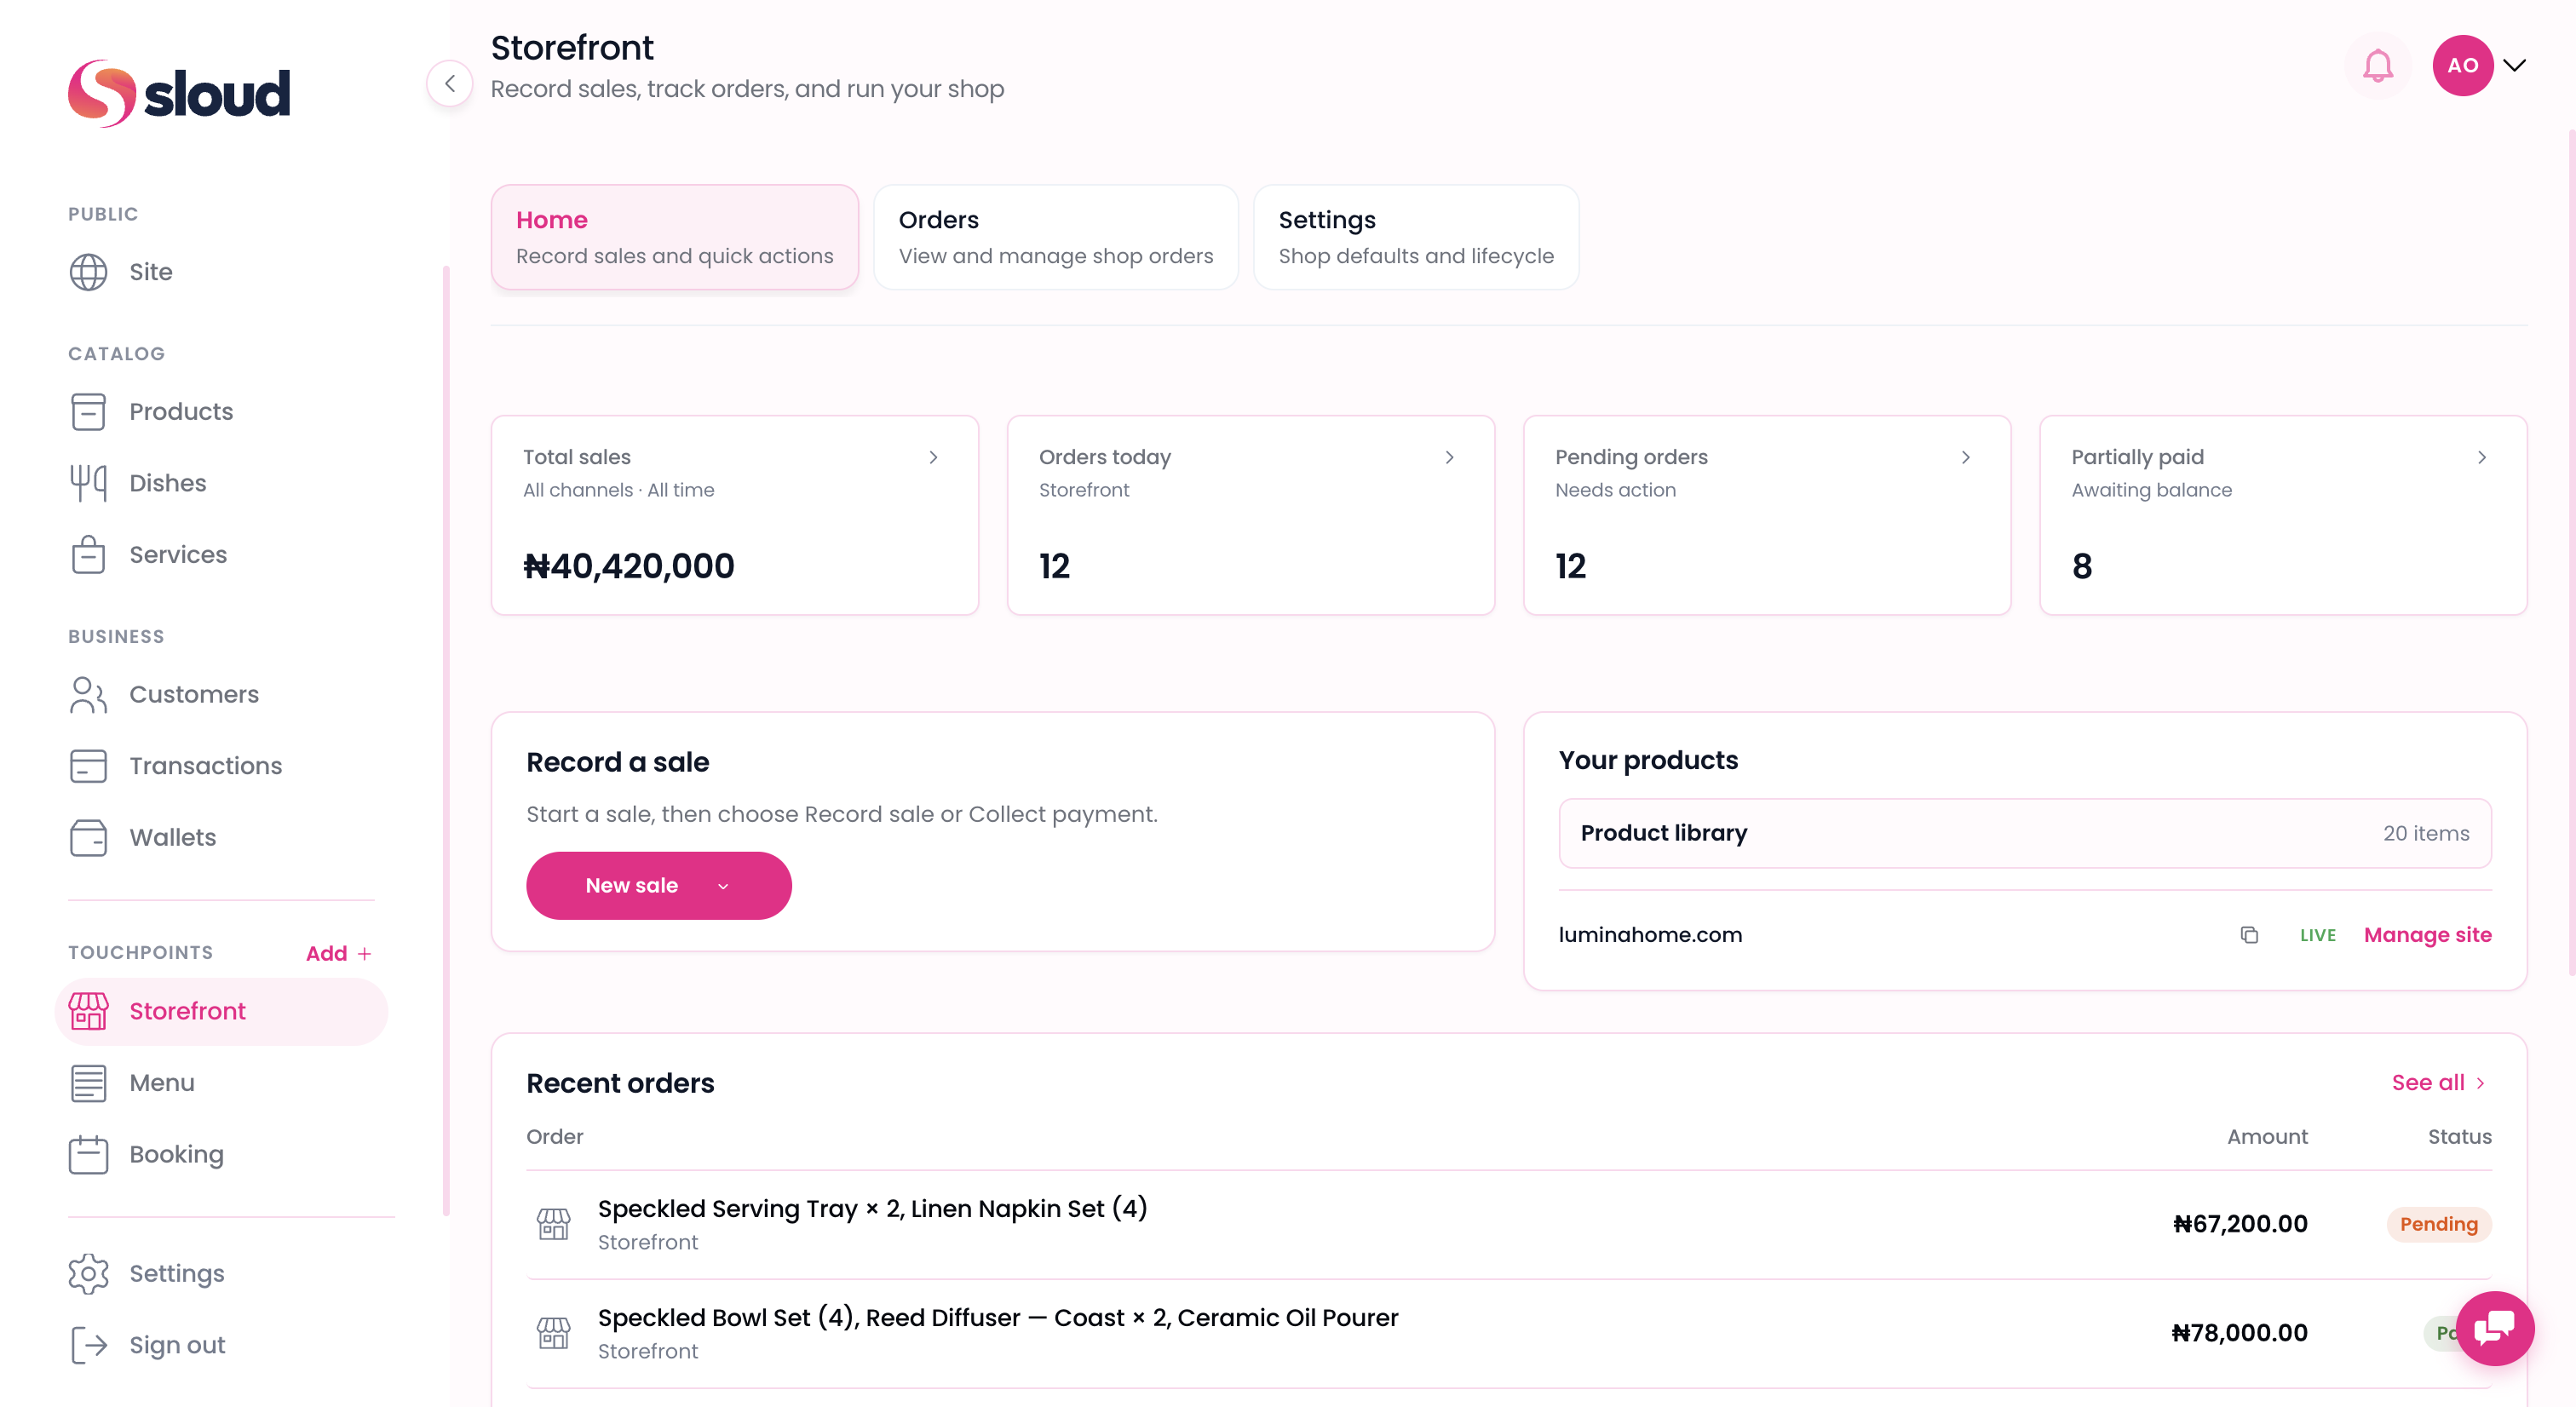2576x1407 pixels.
Task: Open Orders today details arrow
Action: pyautogui.click(x=1449, y=458)
